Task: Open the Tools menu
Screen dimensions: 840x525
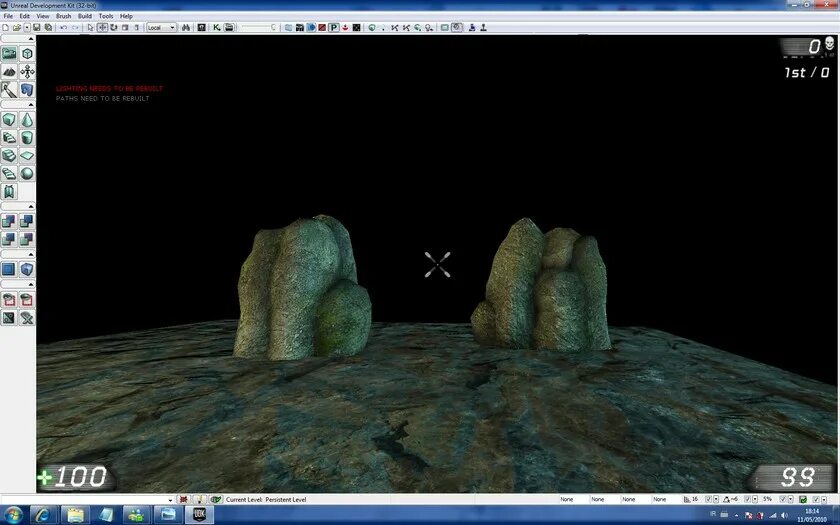Action: point(106,16)
